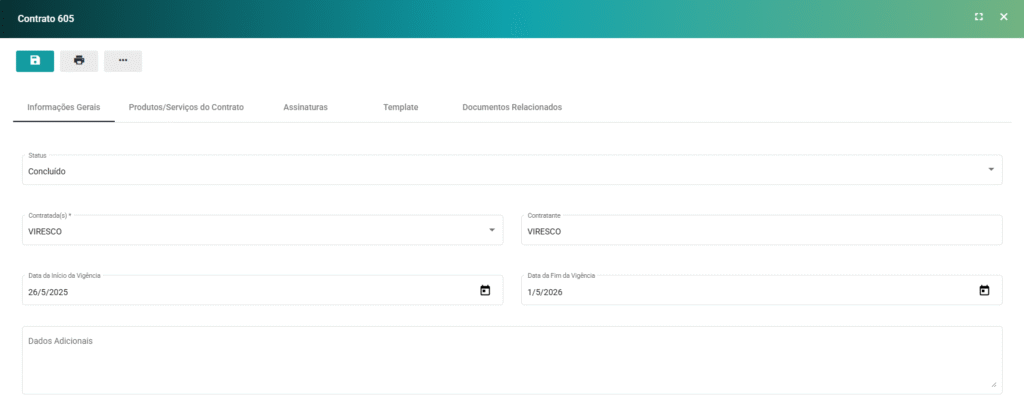Click the save contract floppy disk icon
1024x401 pixels.
tap(35, 61)
